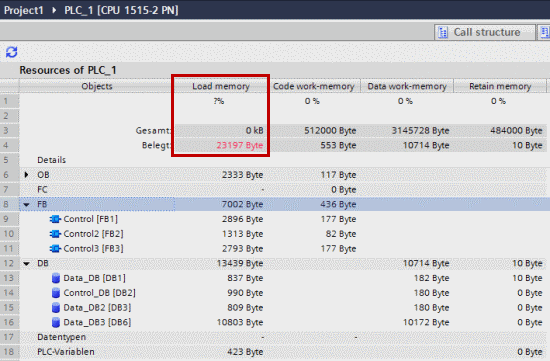Click the '13439 Byte' DB load memory cell
This screenshot has height=361, width=550.
pos(240,263)
